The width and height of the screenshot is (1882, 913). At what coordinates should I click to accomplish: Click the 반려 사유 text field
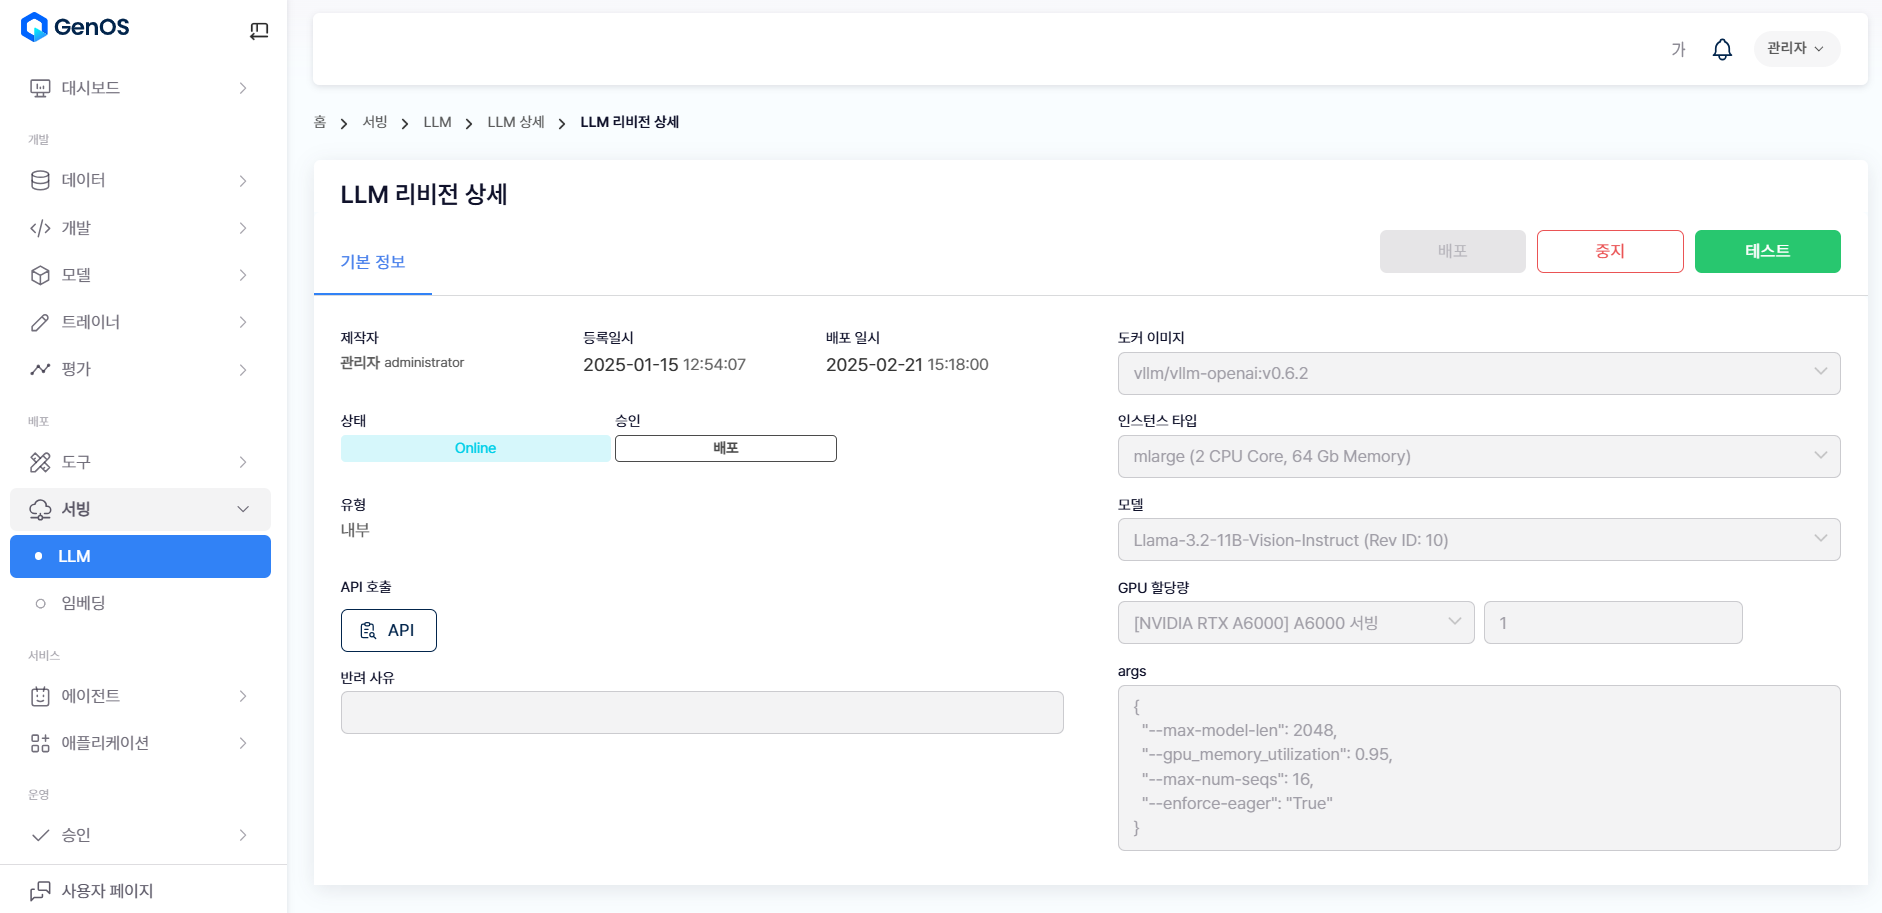pyautogui.click(x=701, y=712)
